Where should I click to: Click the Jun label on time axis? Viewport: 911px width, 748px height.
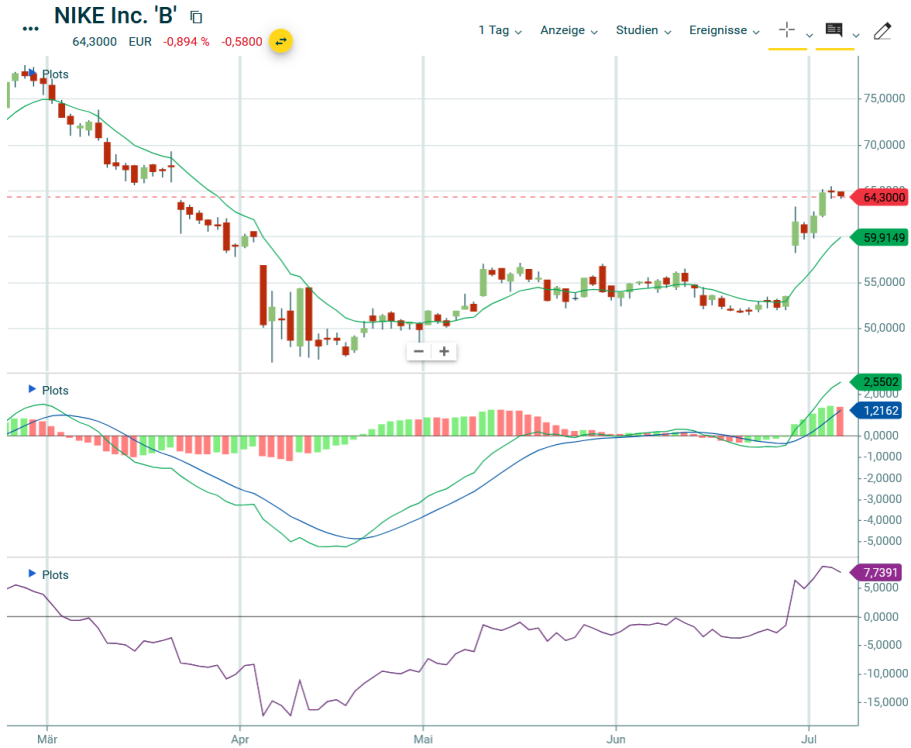point(616,739)
